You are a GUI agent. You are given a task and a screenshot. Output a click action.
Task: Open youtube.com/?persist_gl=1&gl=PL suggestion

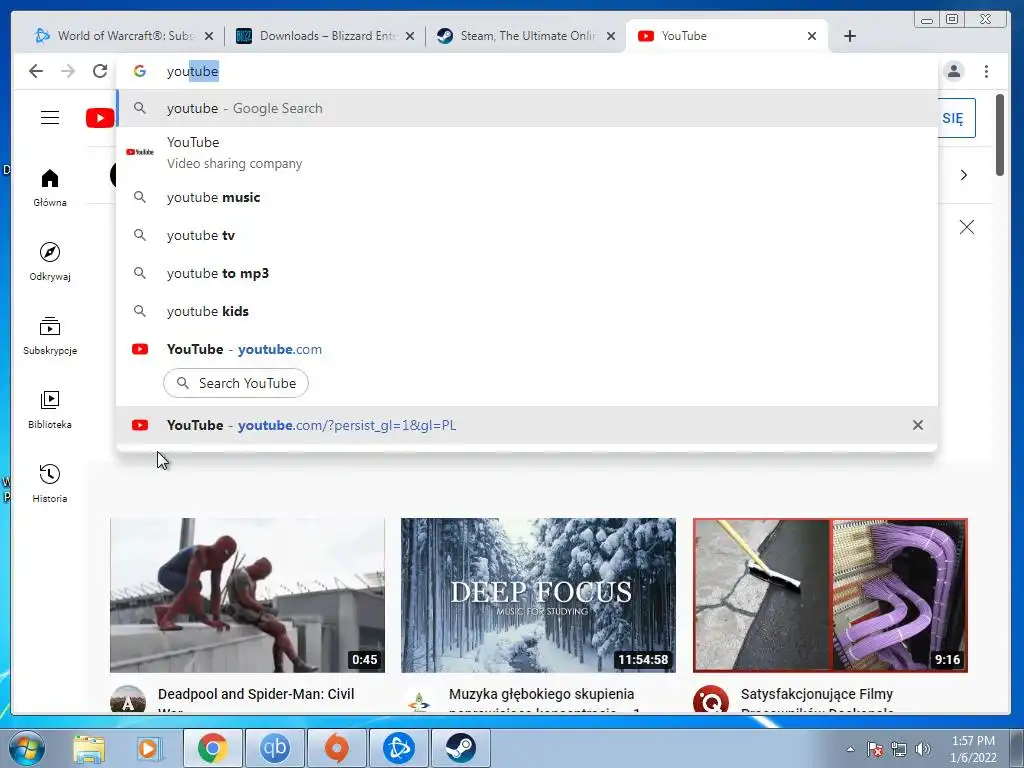(x=526, y=425)
